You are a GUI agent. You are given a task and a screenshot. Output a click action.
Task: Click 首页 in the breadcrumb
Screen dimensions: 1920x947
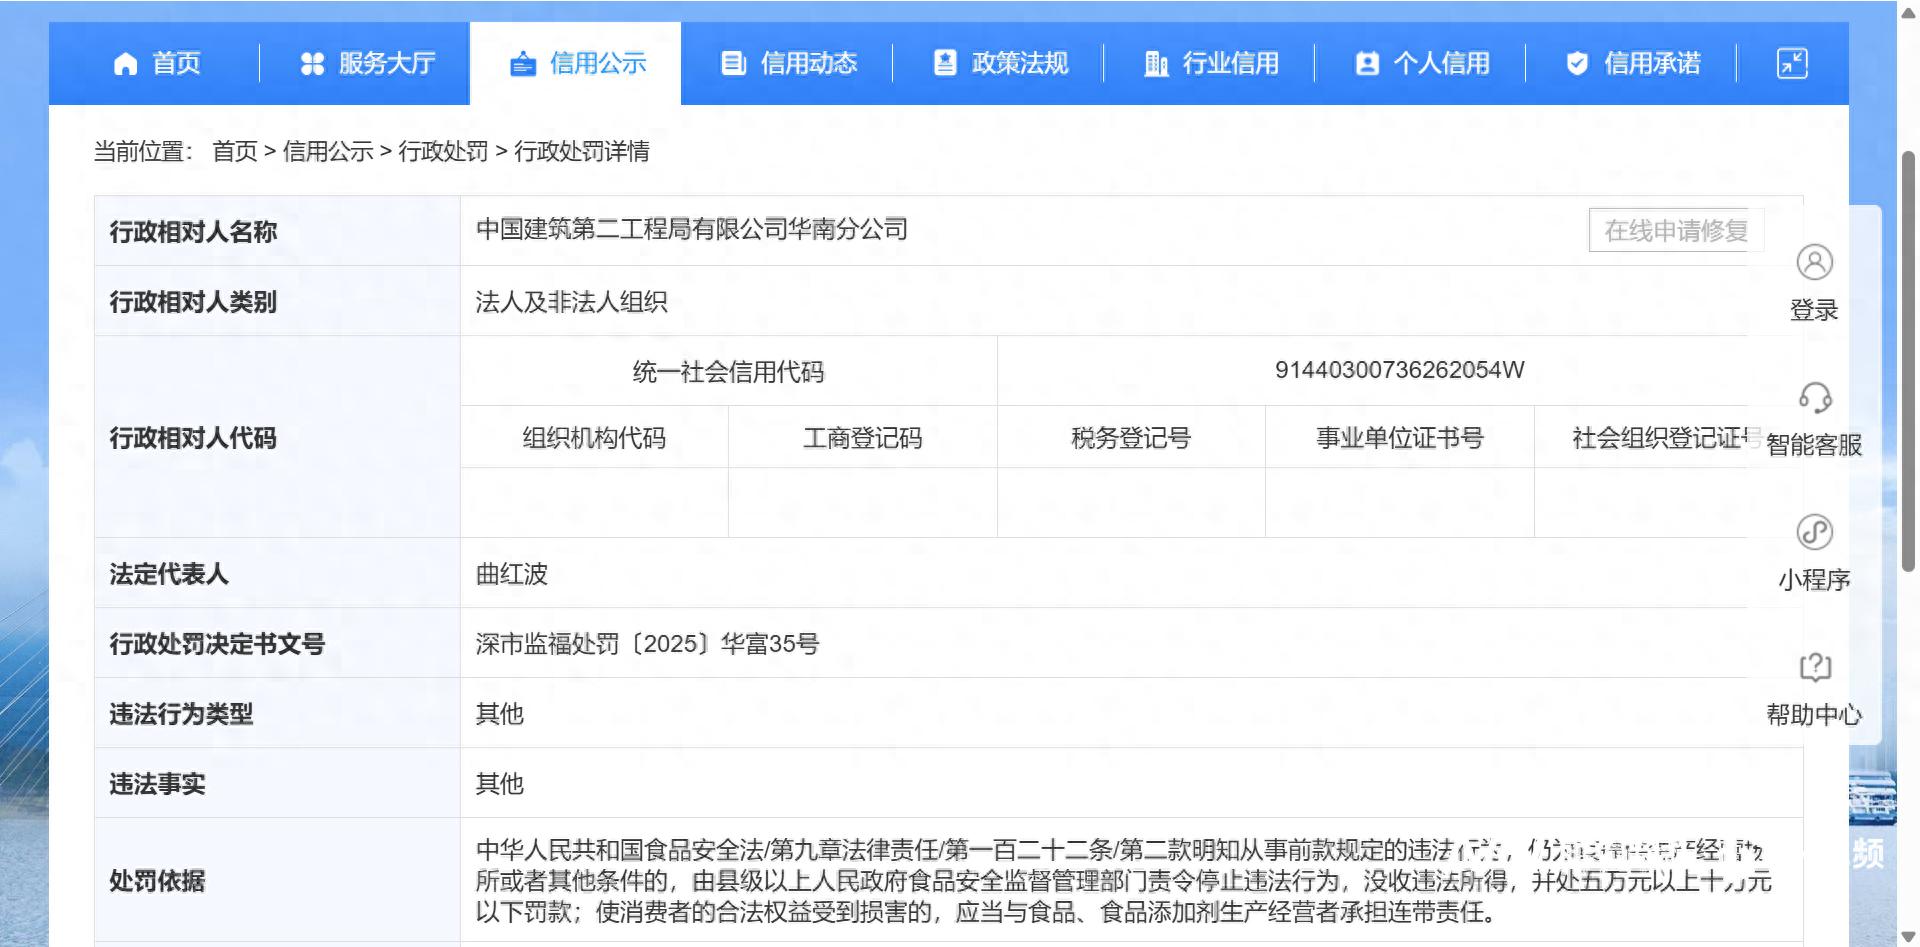point(235,151)
